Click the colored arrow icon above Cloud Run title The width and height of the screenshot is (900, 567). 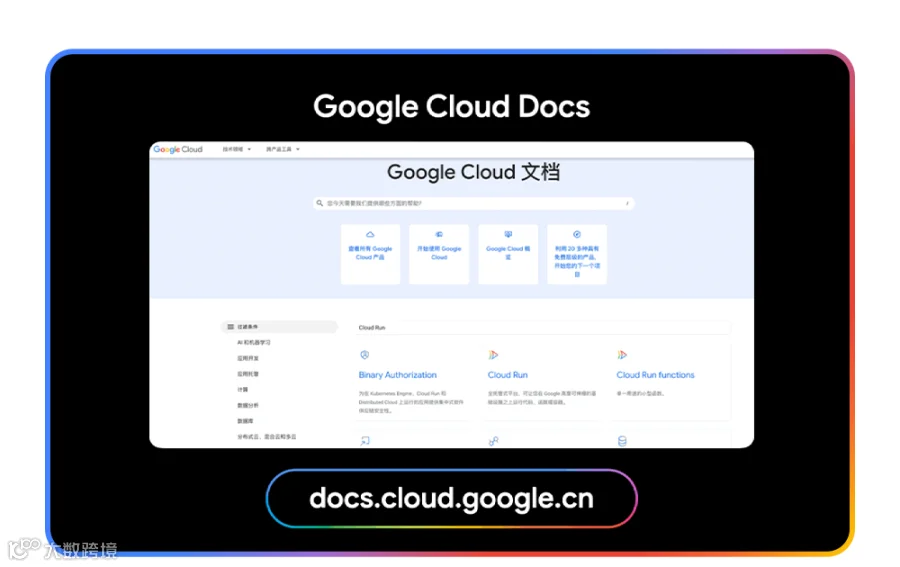pos(493,355)
